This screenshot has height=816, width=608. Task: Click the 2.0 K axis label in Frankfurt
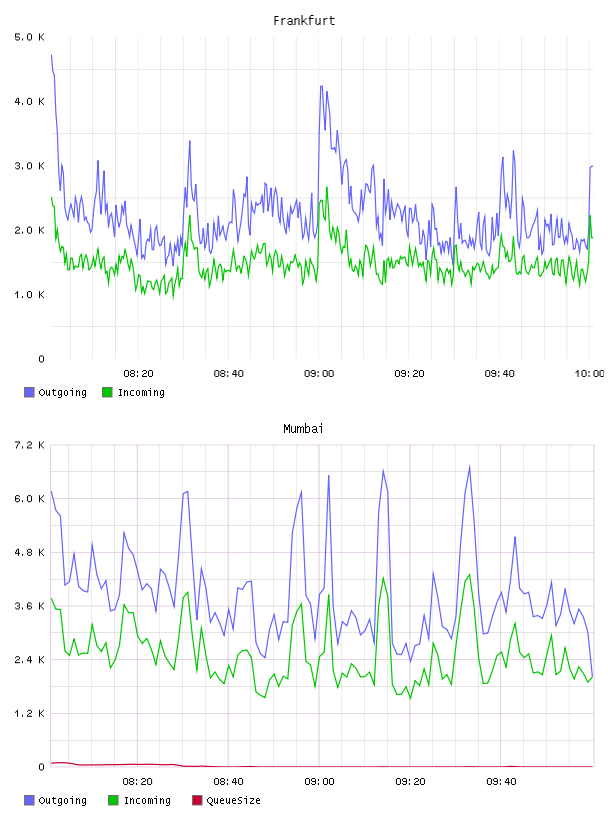coord(30,231)
